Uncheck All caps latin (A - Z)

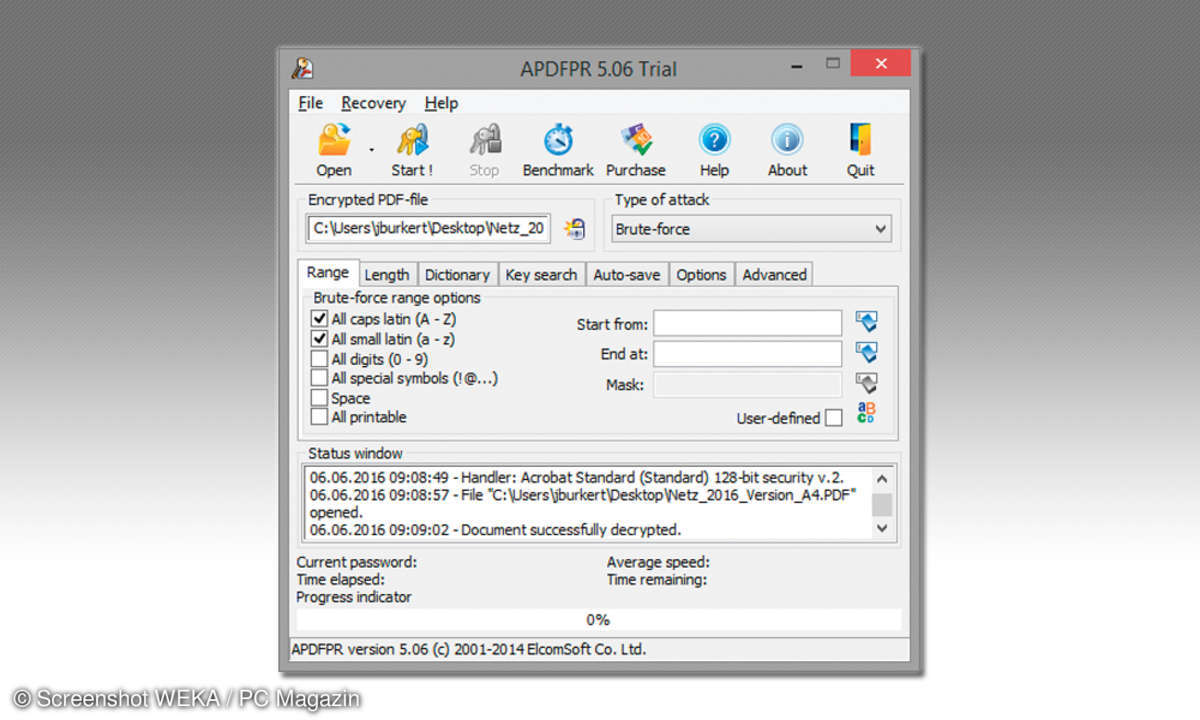click(x=319, y=319)
